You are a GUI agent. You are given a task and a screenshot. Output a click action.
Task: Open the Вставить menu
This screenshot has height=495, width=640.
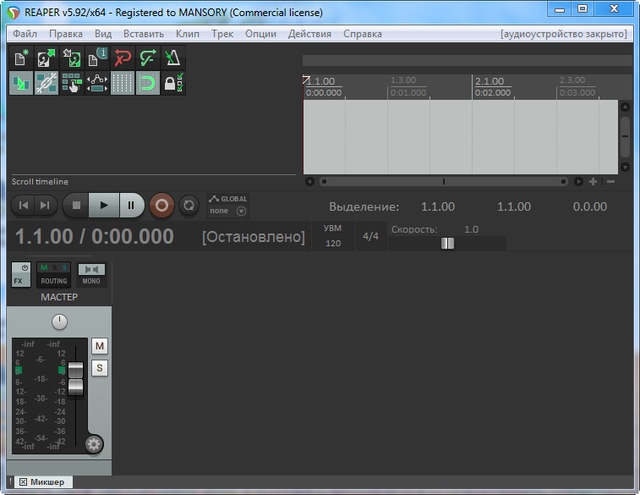pyautogui.click(x=143, y=33)
